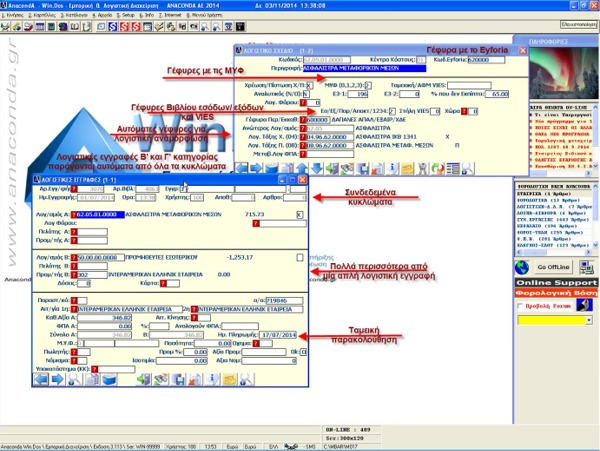Open the 5. Setup menu

click(126, 15)
